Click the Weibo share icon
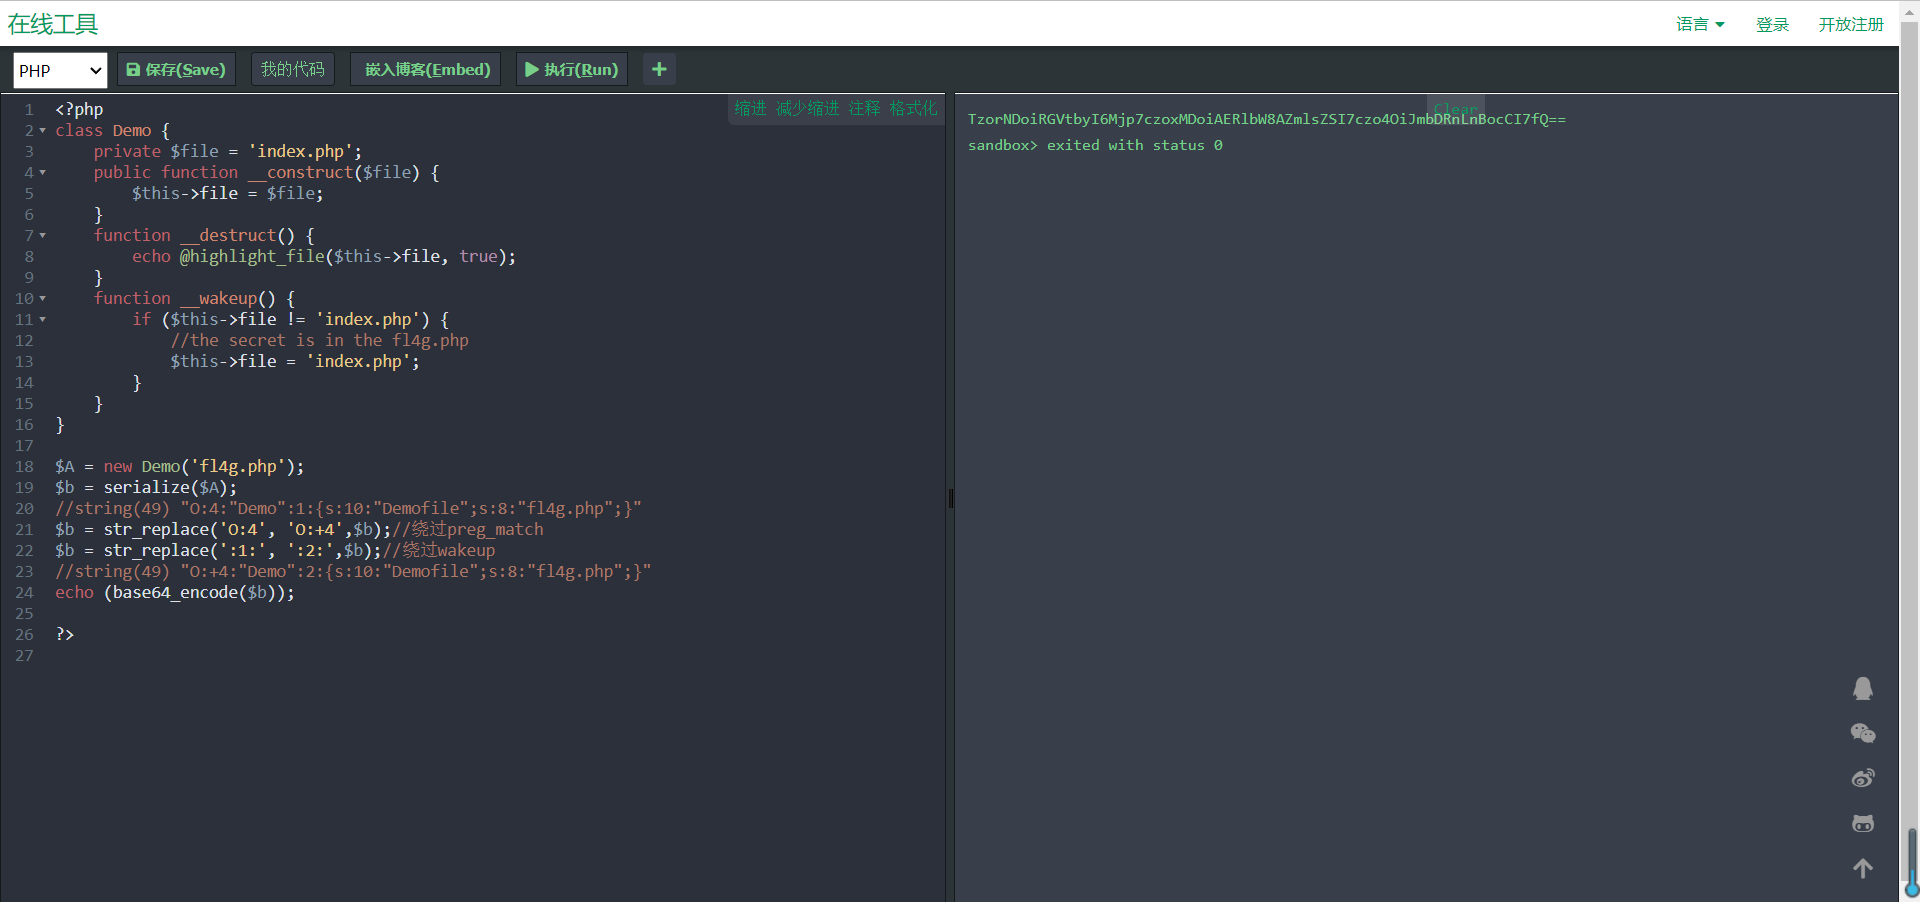This screenshot has height=902, width=1920. pyautogui.click(x=1863, y=778)
